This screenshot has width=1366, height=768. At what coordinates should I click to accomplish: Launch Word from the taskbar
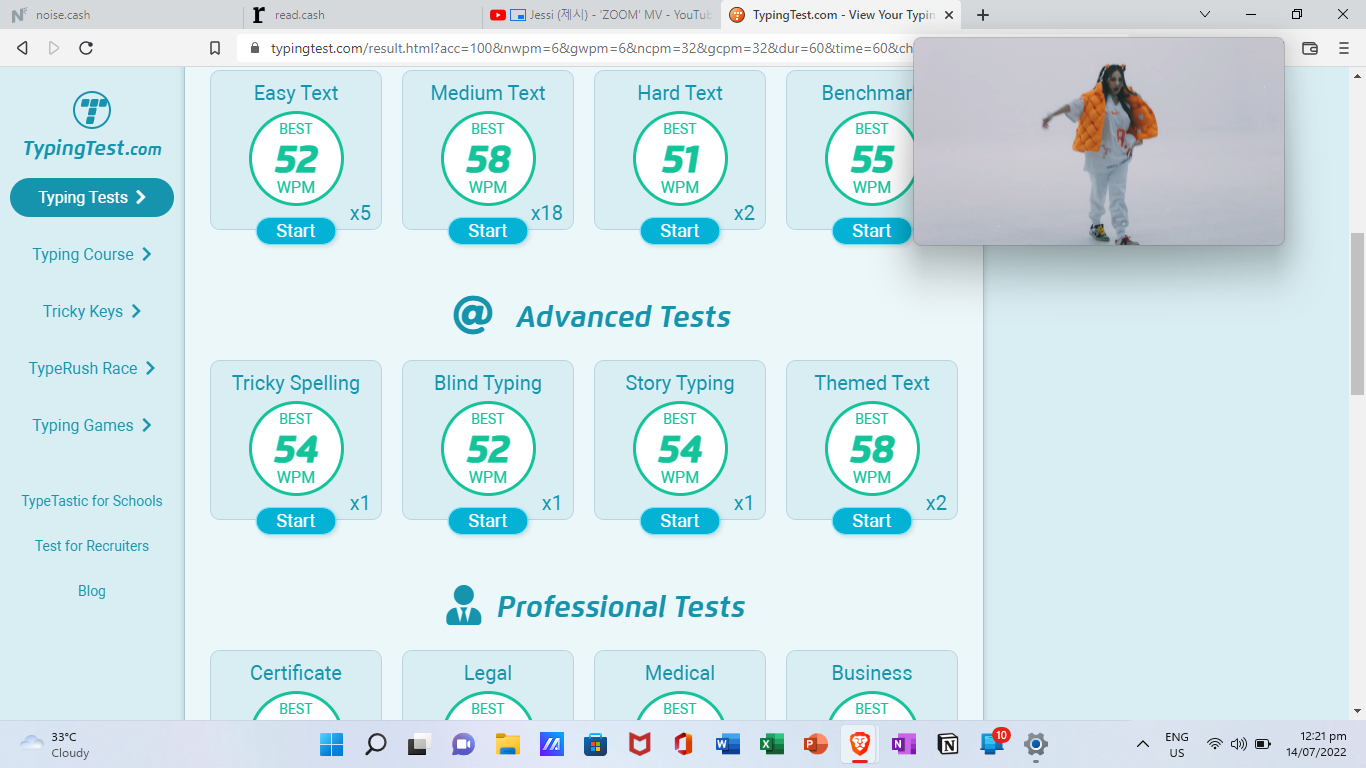(727, 744)
